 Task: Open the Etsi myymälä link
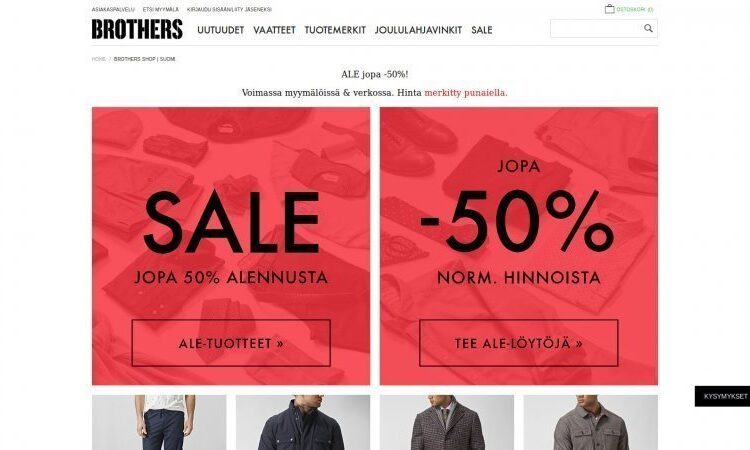(161, 10)
